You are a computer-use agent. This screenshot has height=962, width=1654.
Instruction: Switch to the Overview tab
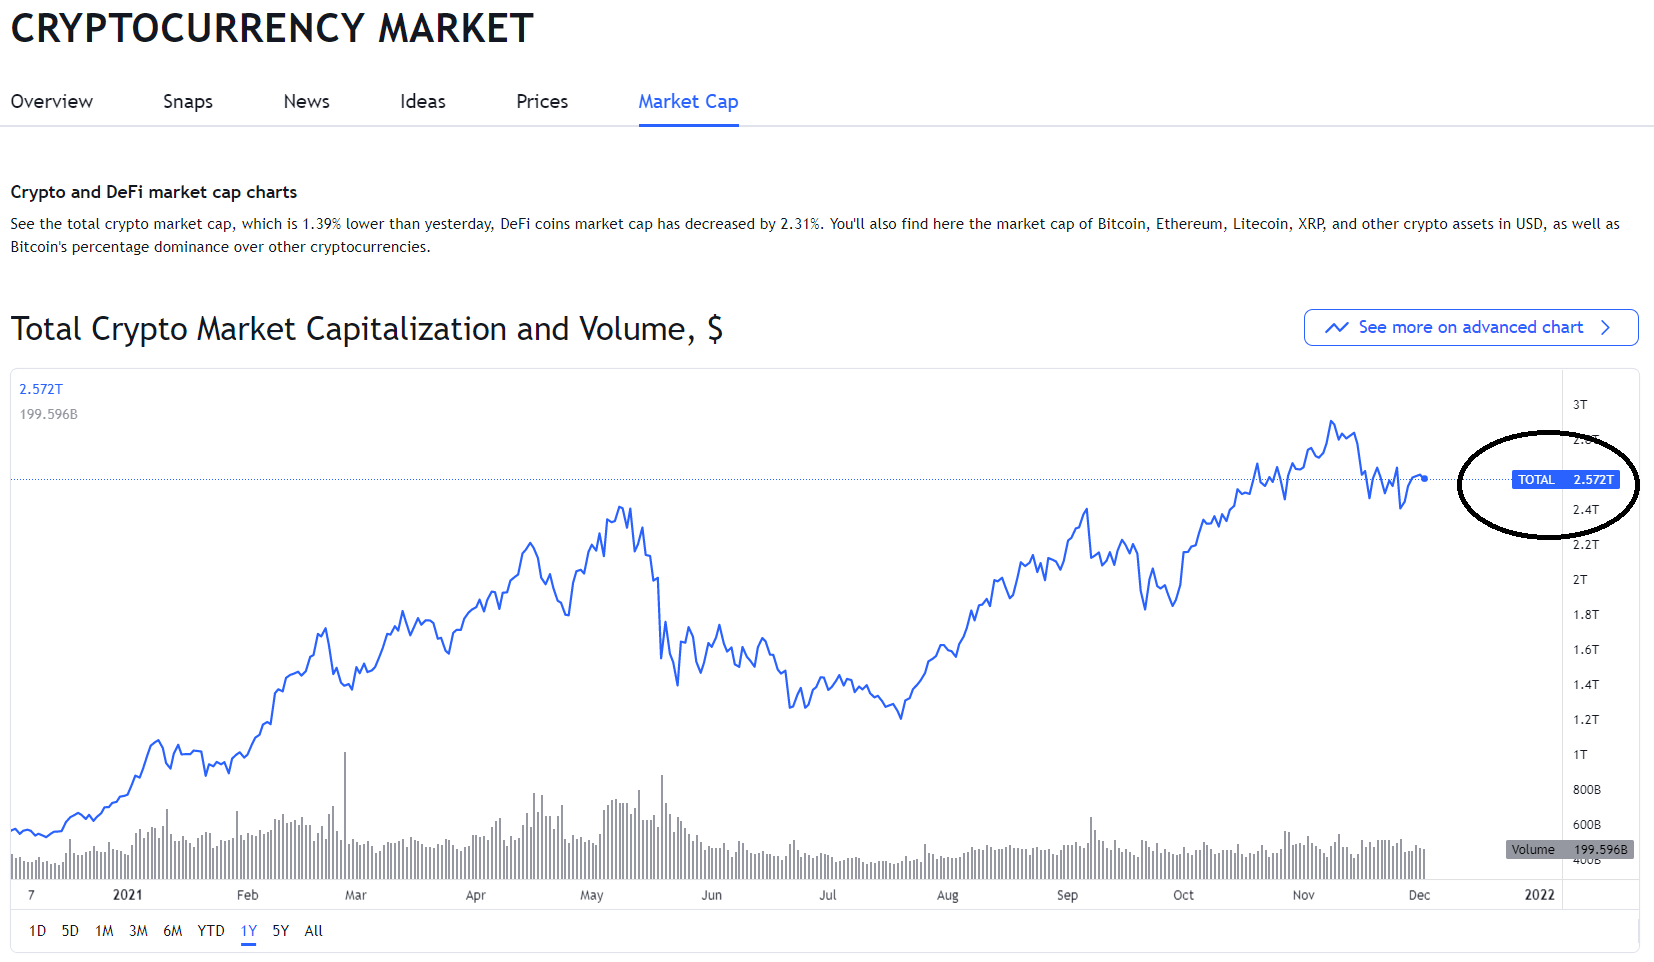coord(52,102)
